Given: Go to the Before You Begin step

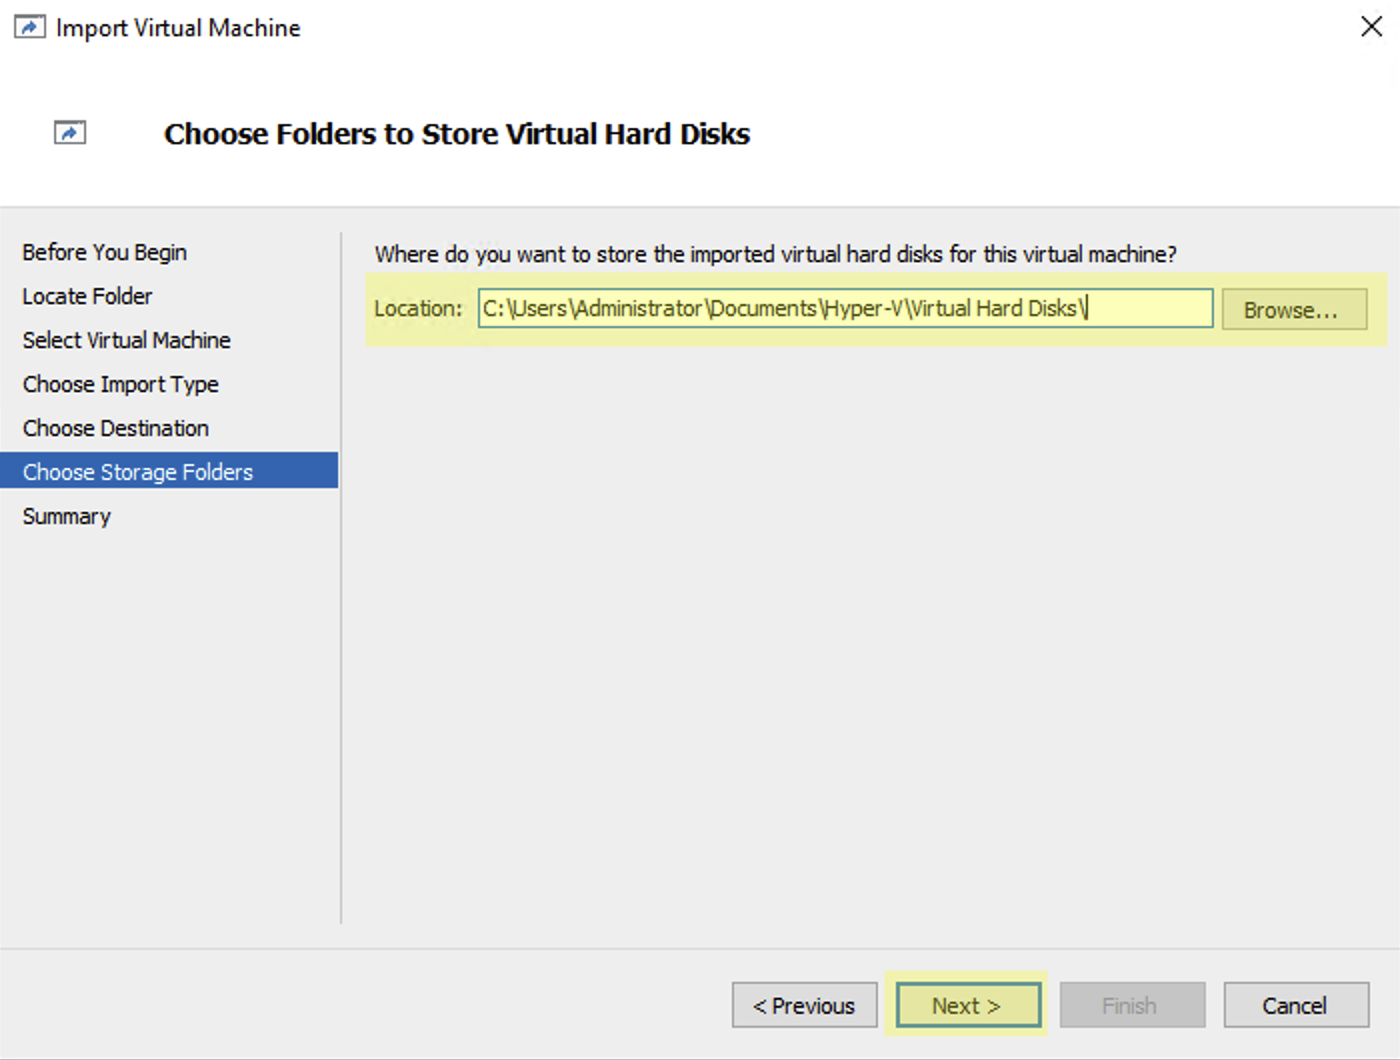Looking at the screenshot, I should click(x=105, y=252).
